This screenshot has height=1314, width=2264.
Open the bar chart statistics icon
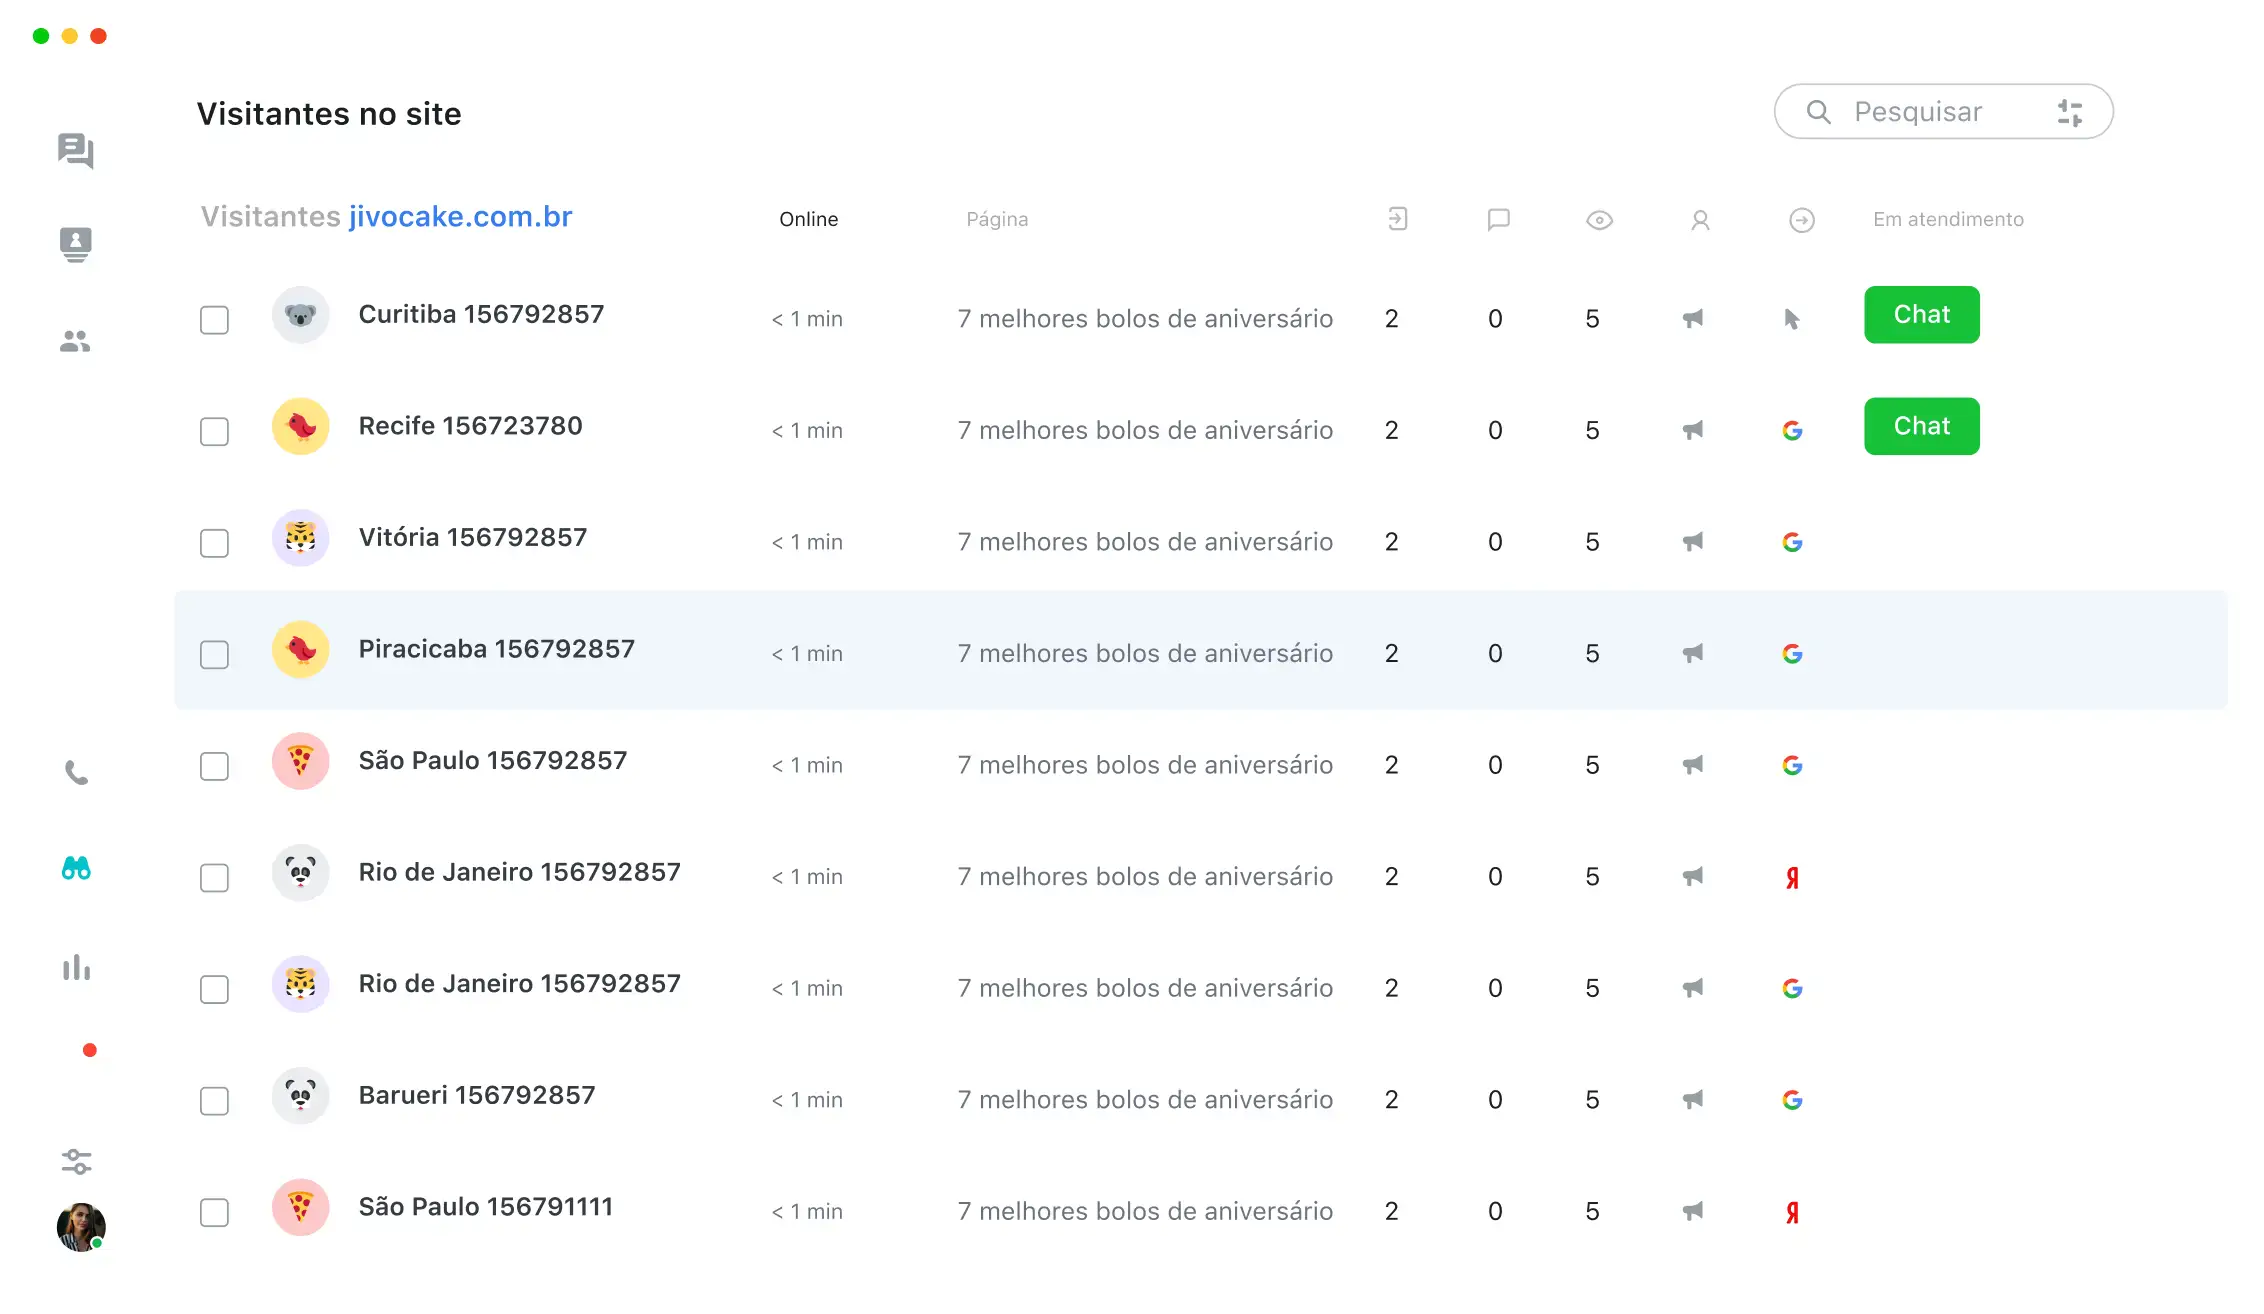(x=76, y=967)
